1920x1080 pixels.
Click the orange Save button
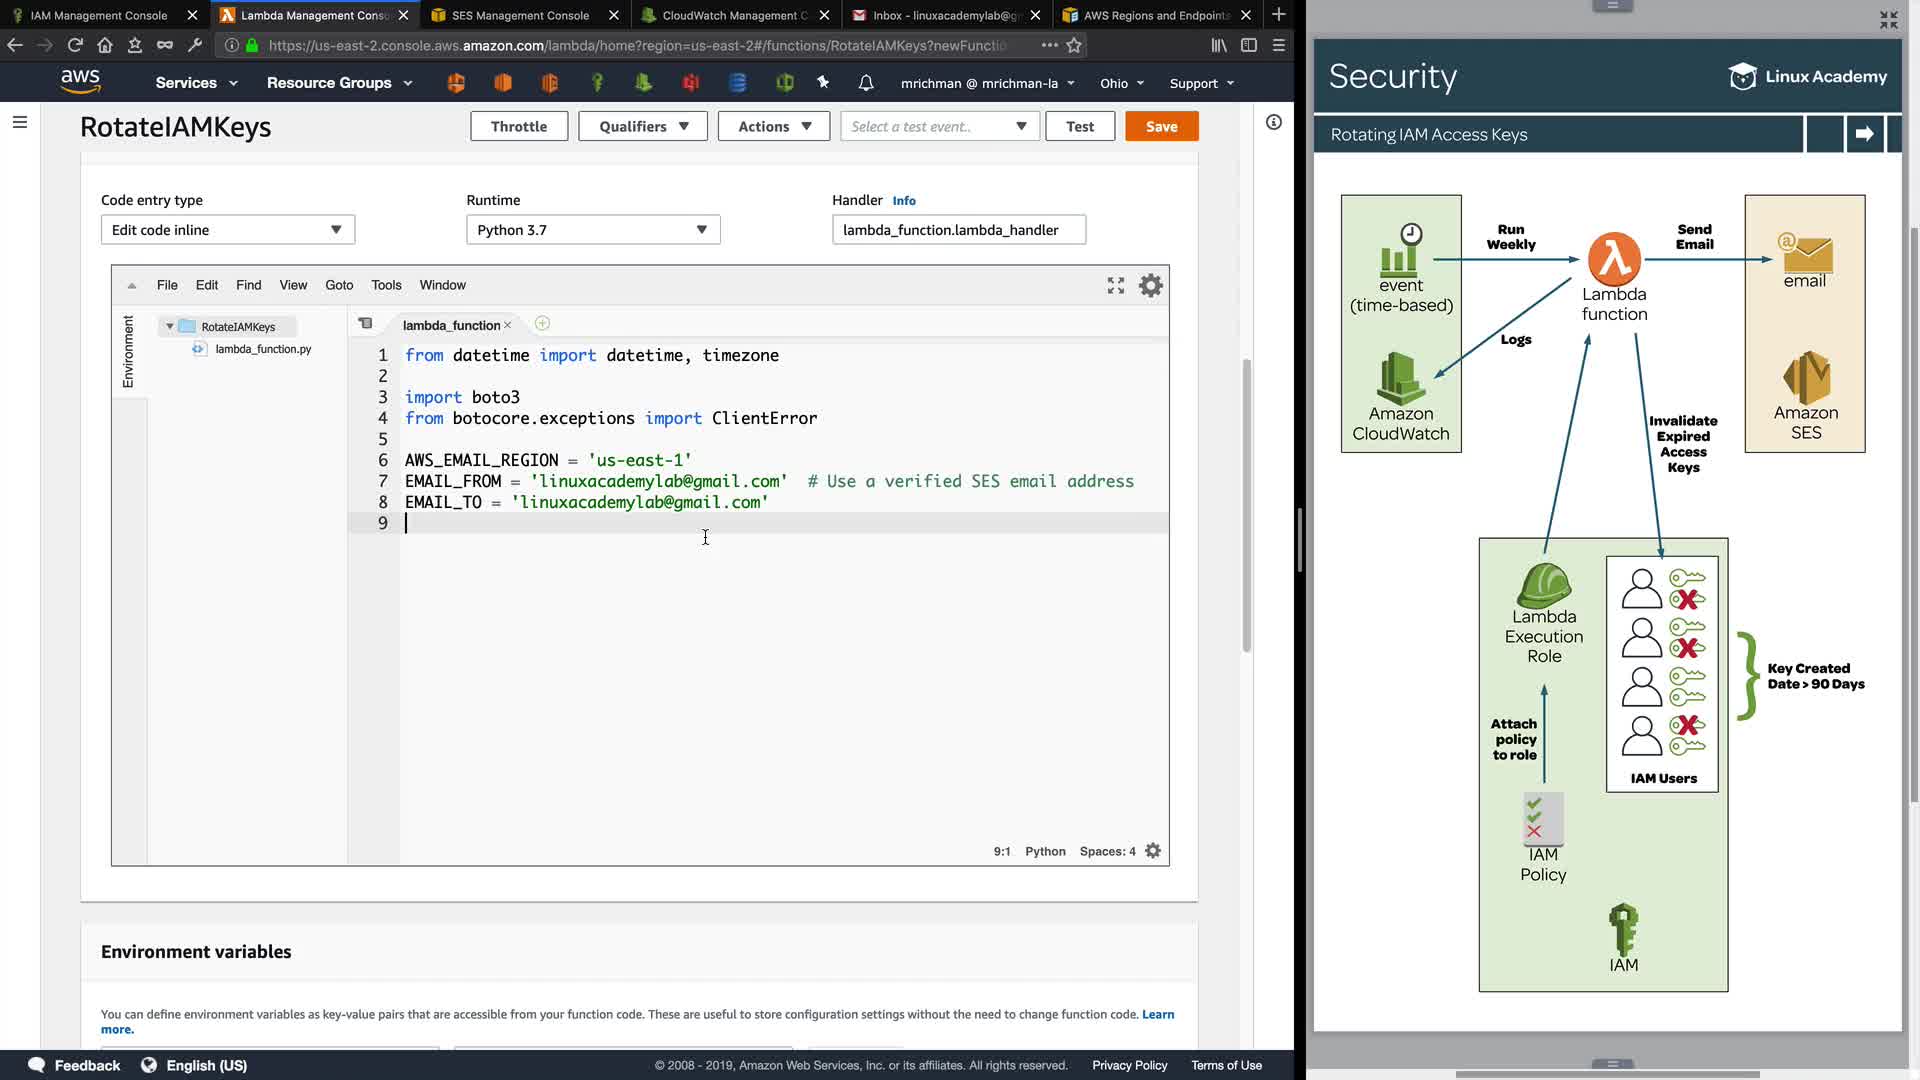coord(1161,127)
